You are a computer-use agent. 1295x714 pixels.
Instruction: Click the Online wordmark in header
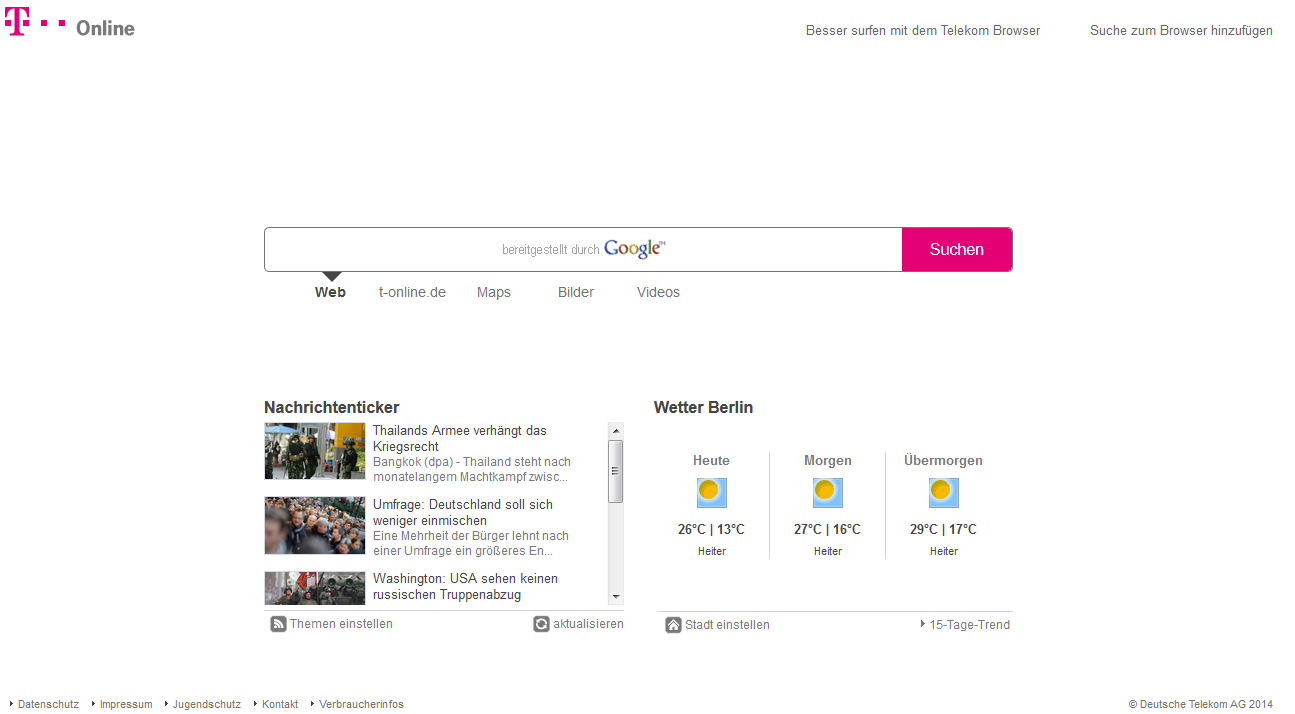click(x=105, y=28)
